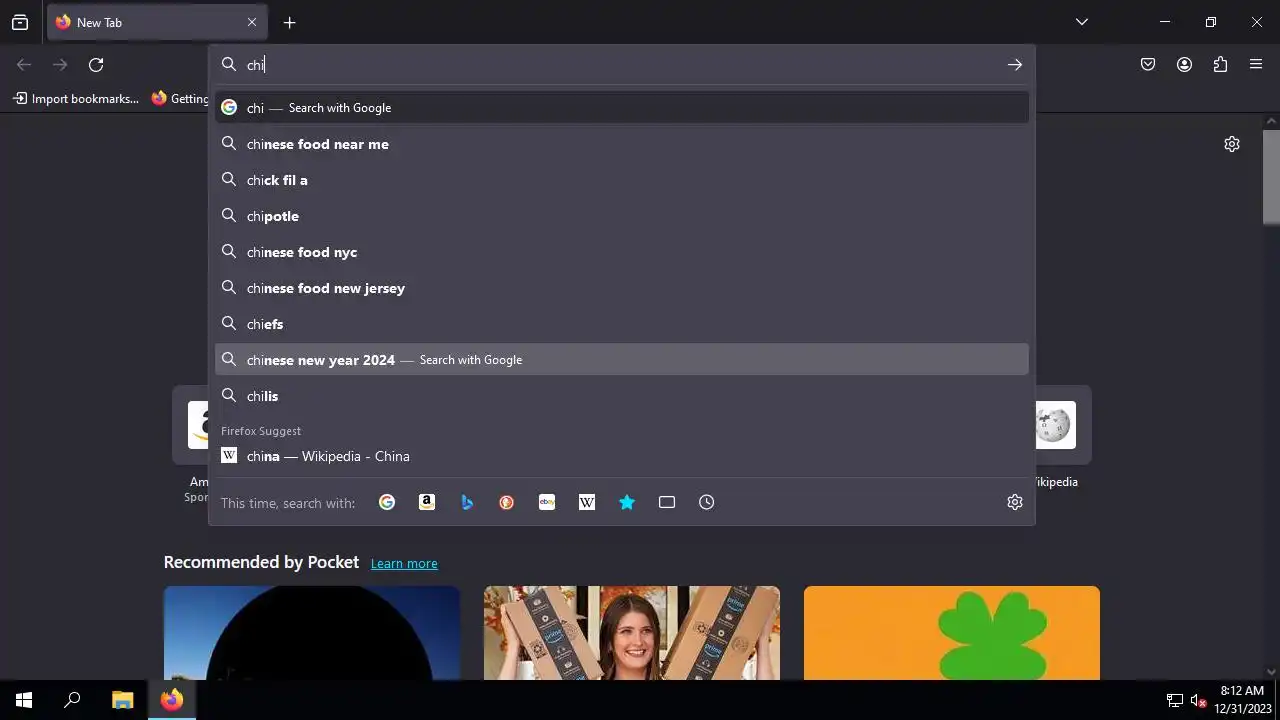Open the Extensions puzzle icon
Image resolution: width=1280 pixels, height=720 pixels.
tap(1220, 65)
